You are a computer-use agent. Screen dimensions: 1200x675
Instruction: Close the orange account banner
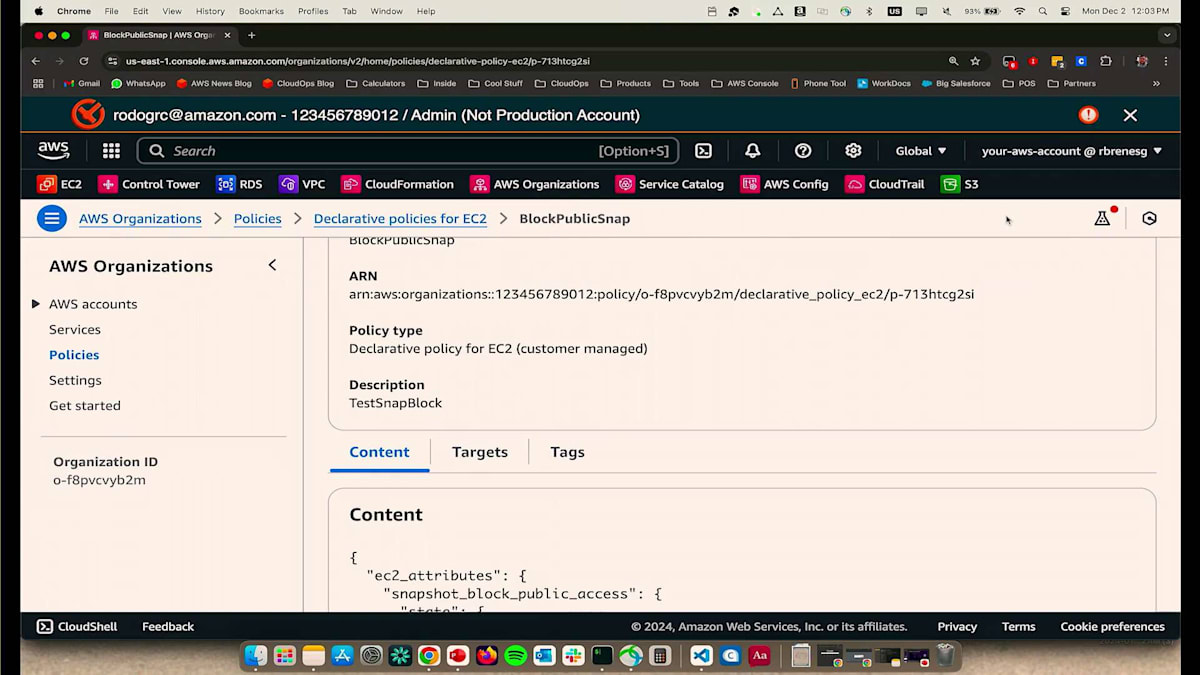[1130, 115]
